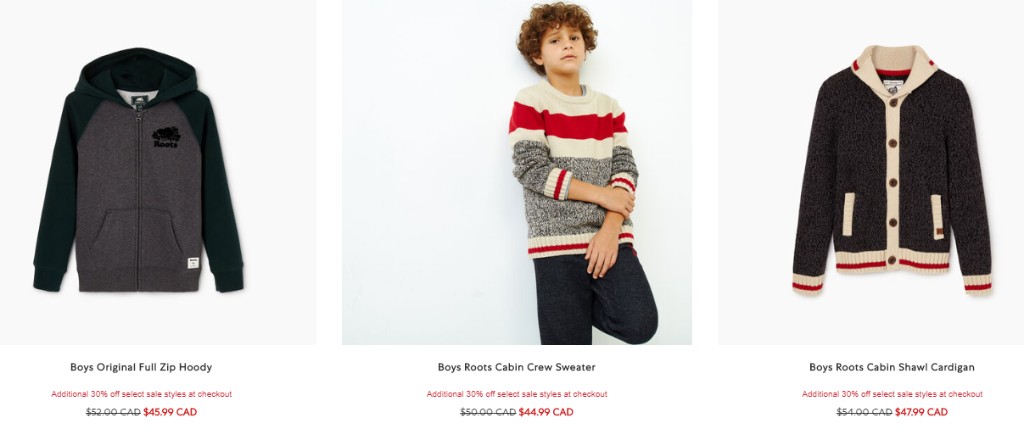The image size is (1024, 429).
Task: Click the Roots beaver logo on the hoody
Action: tap(166, 136)
